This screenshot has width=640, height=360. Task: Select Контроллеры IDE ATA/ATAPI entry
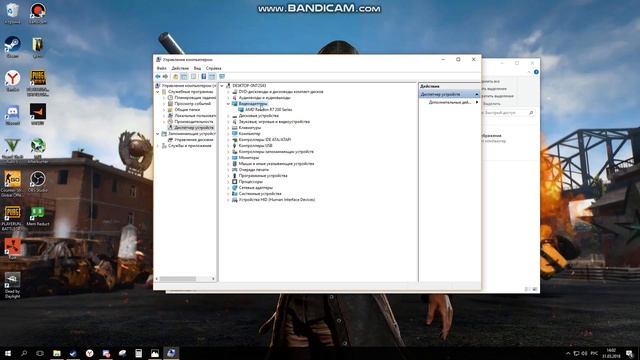point(264,140)
